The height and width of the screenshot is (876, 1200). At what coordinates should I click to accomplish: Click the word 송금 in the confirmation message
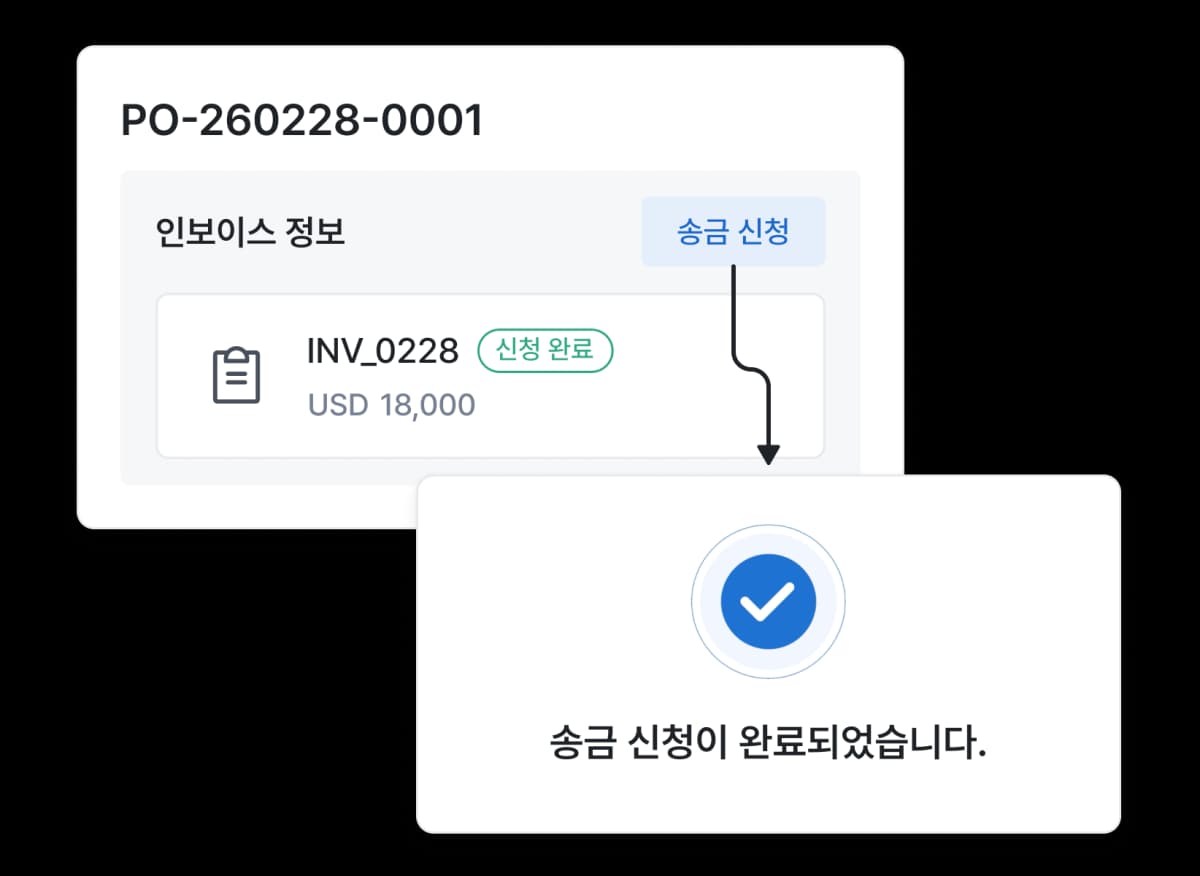[x=580, y=743]
